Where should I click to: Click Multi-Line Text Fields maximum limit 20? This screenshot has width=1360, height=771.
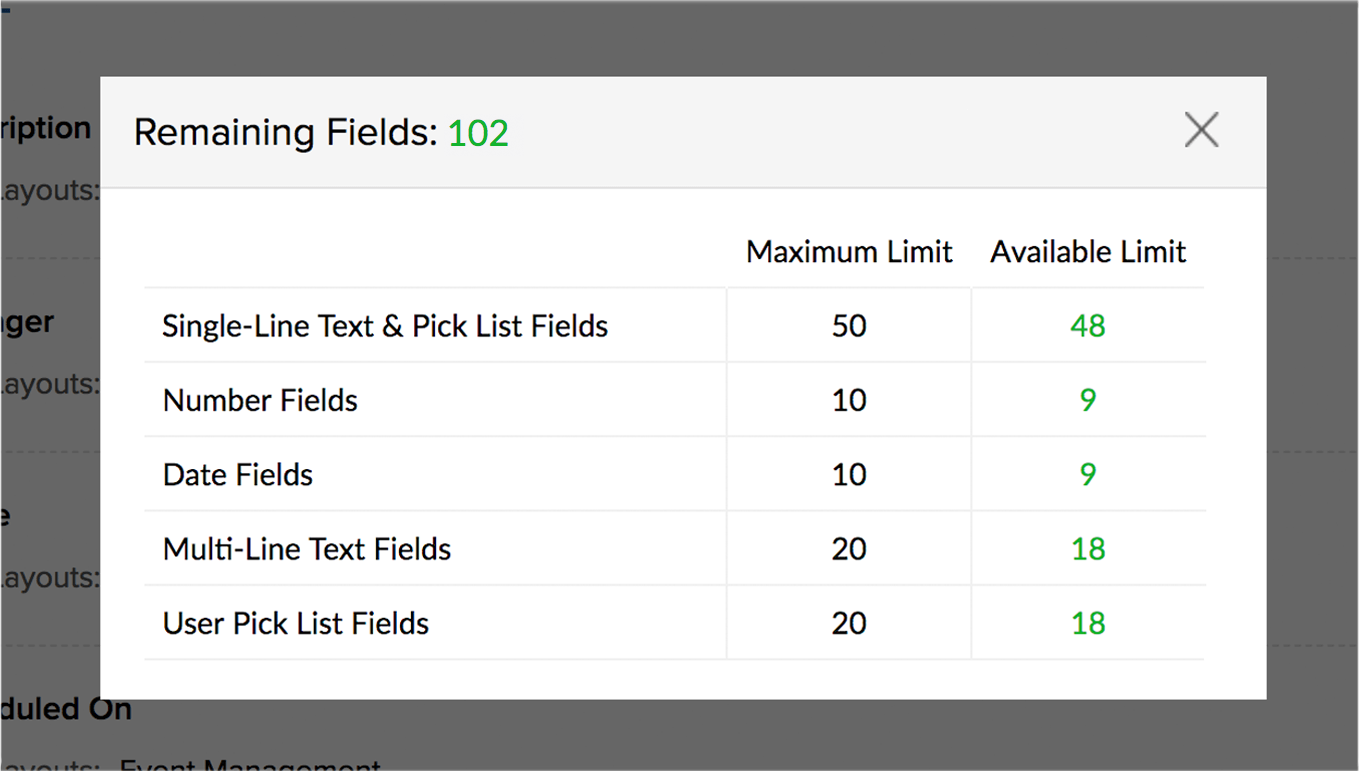click(849, 549)
